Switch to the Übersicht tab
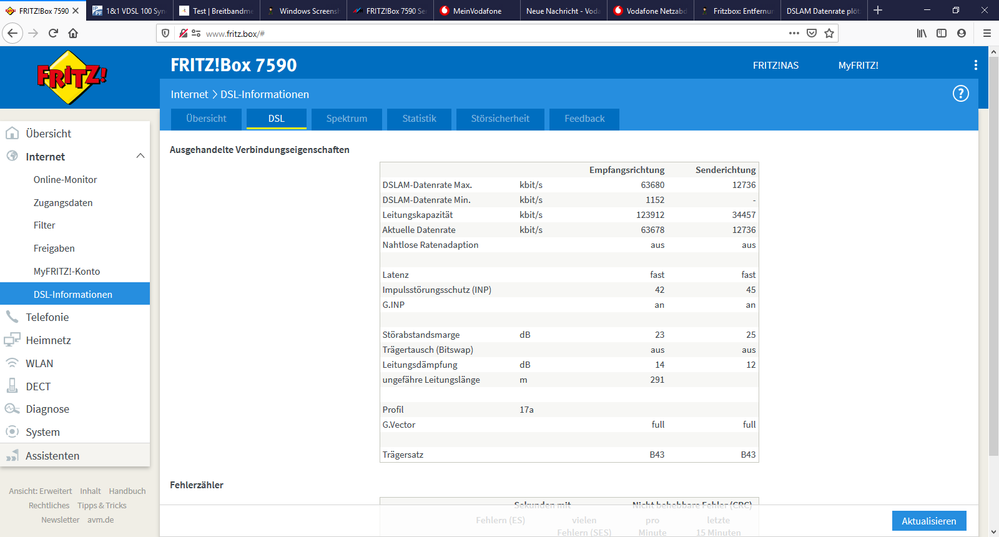The image size is (999, 537). coord(206,118)
